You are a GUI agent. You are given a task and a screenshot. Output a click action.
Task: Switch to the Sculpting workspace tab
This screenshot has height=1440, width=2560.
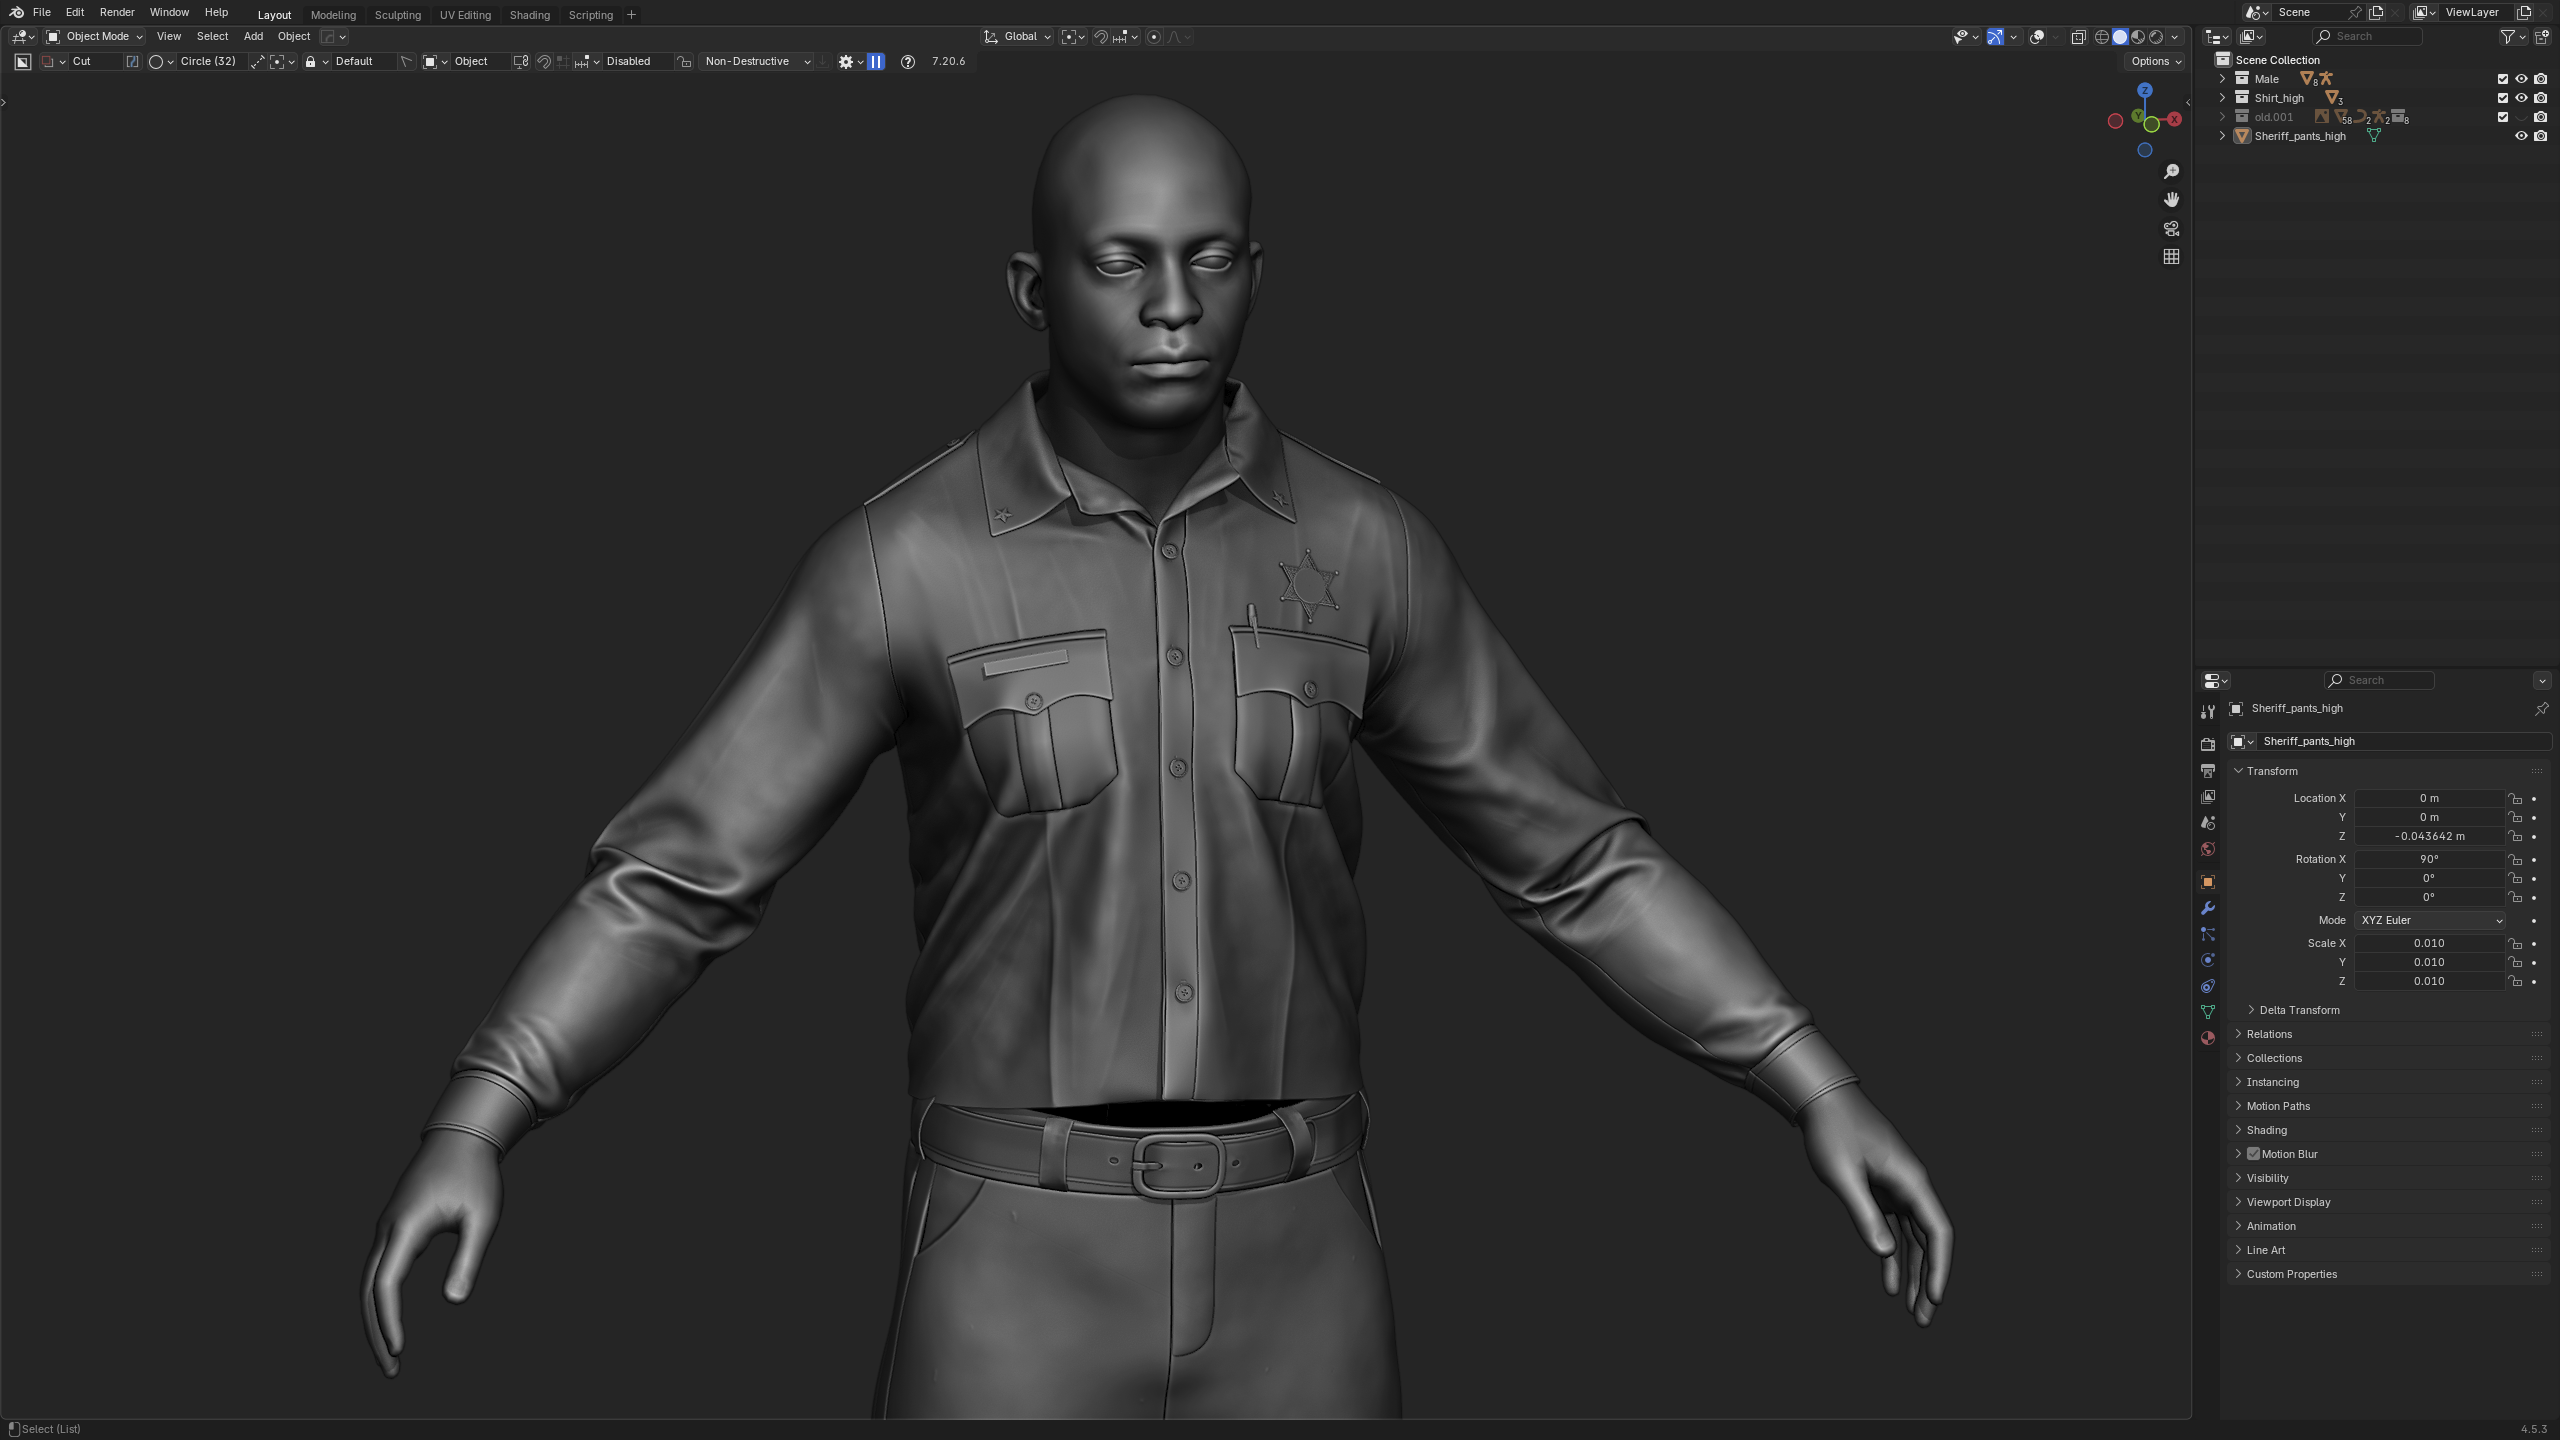(x=397, y=15)
